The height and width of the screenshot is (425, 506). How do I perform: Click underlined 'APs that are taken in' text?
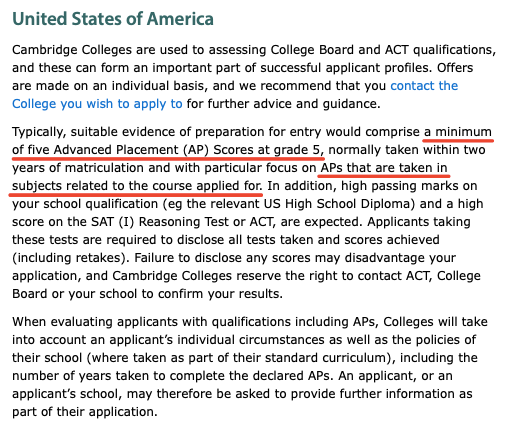click(384, 168)
